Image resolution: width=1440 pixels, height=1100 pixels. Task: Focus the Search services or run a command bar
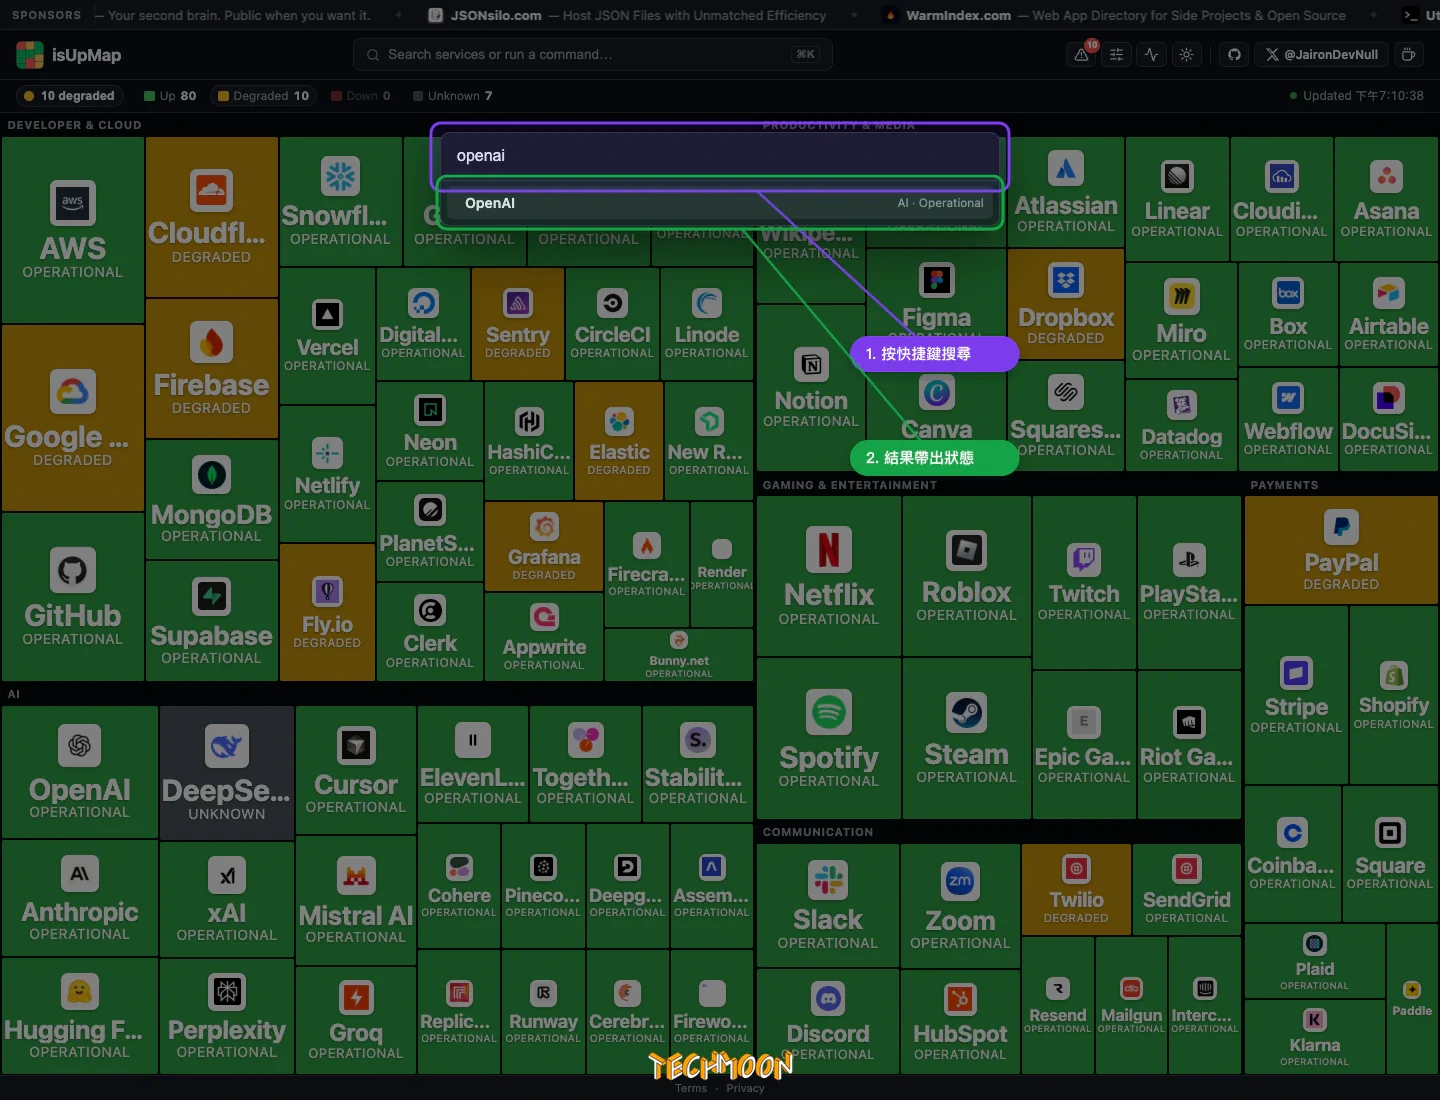click(x=593, y=55)
